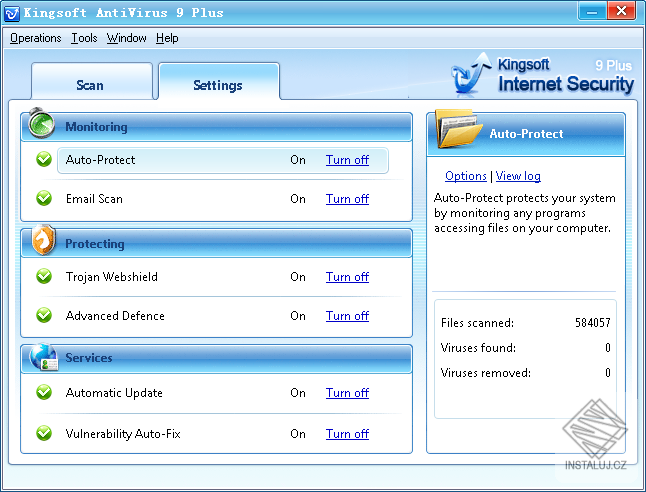Turn off Auto-Protect monitoring

(x=347, y=160)
